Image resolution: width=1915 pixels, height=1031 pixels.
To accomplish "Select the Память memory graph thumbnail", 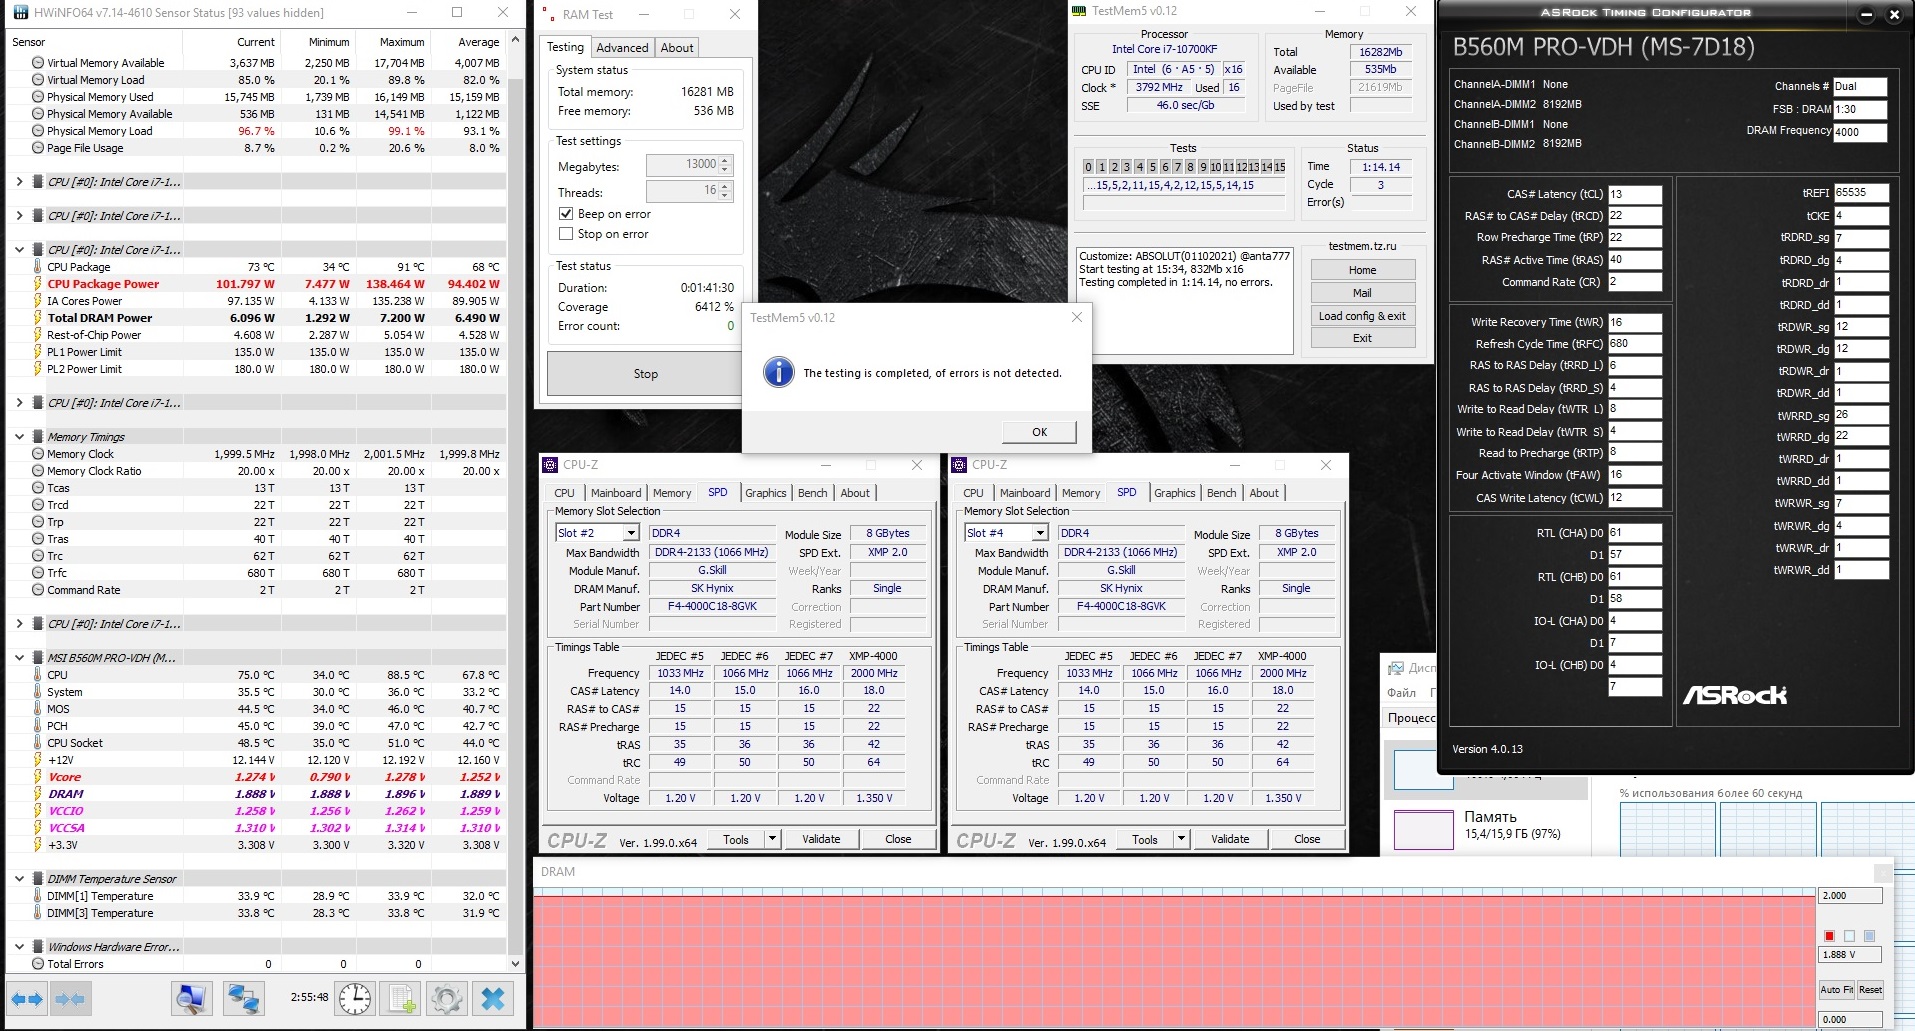I will point(1423,829).
